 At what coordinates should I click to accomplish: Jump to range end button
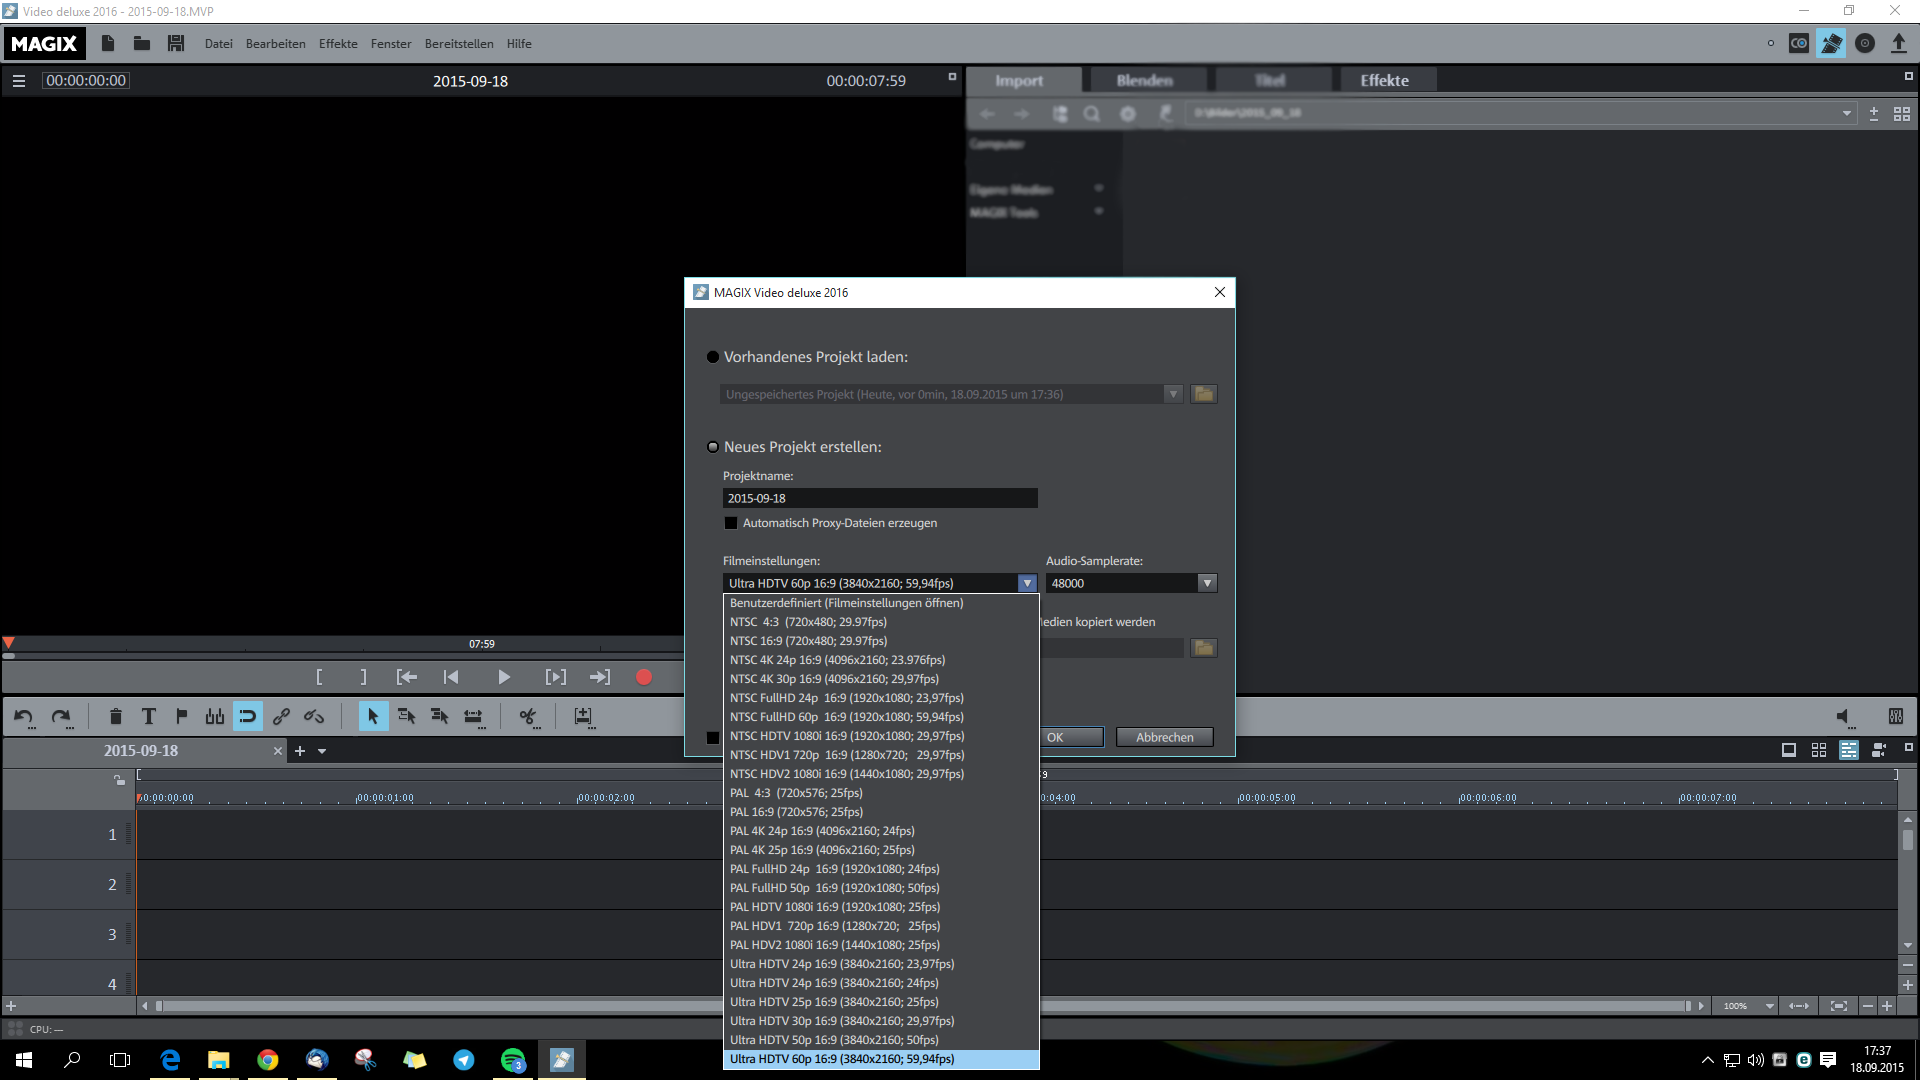point(600,677)
